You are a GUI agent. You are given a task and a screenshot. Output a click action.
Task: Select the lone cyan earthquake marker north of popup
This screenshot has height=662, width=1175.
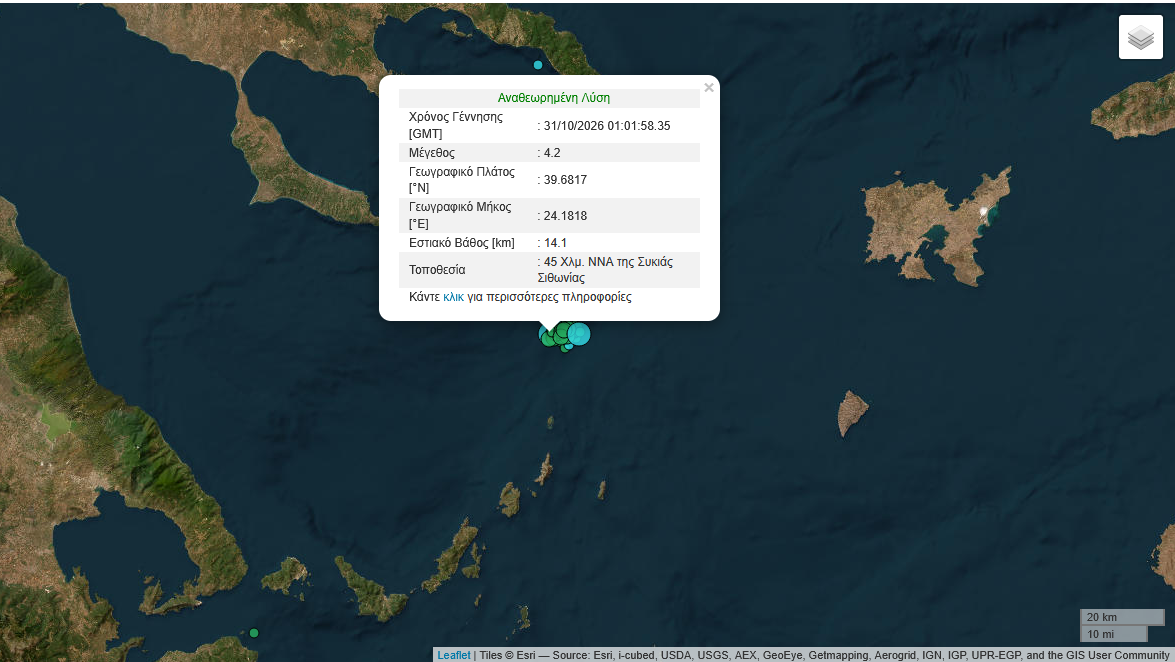[538, 65]
